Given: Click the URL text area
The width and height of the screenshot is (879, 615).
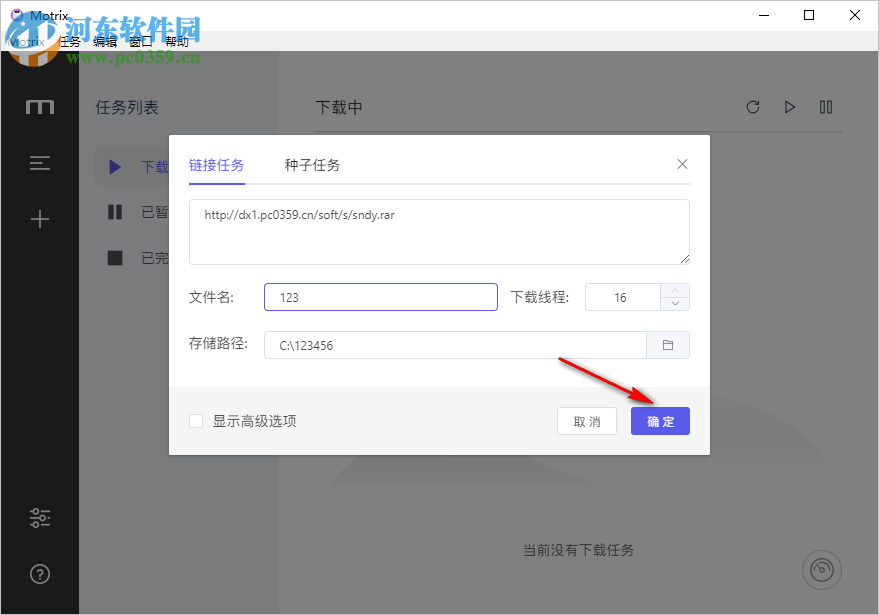Looking at the screenshot, I should point(439,232).
